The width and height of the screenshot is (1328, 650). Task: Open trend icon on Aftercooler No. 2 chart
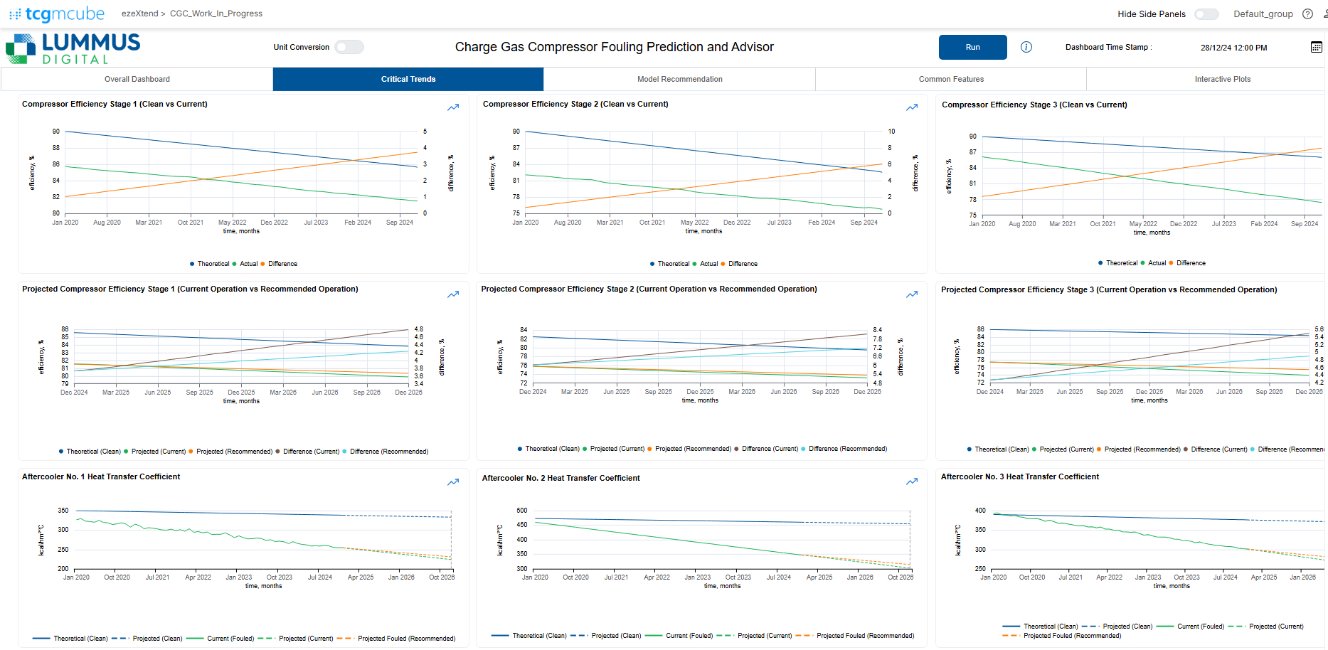(x=911, y=481)
